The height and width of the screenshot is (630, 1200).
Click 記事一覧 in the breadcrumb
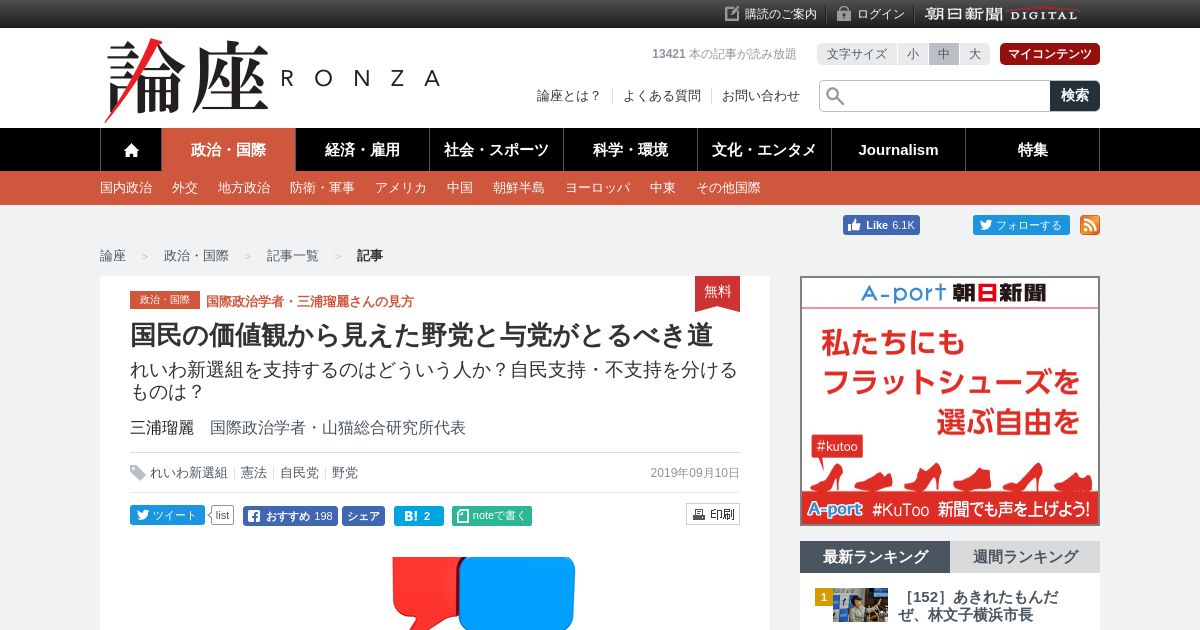(292, 256)
